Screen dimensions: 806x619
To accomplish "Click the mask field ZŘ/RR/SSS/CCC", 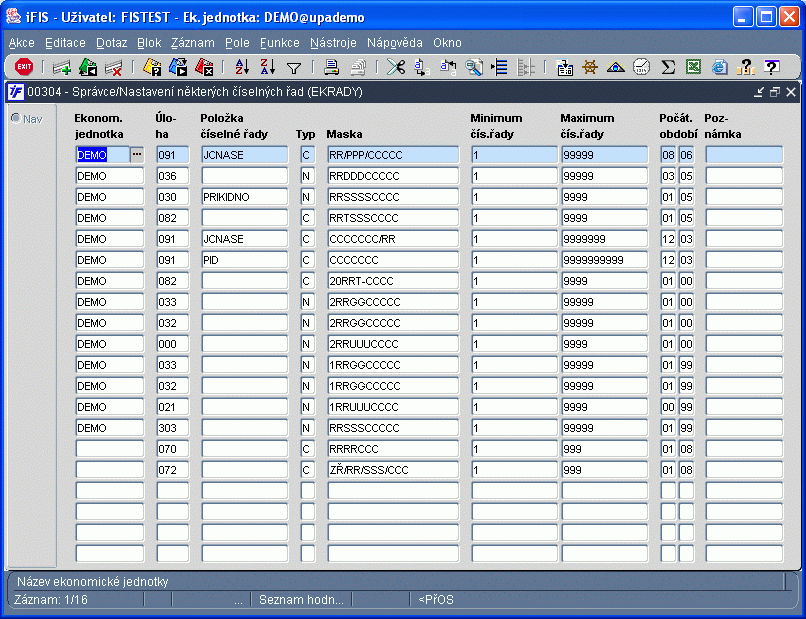I will (393, 470).
